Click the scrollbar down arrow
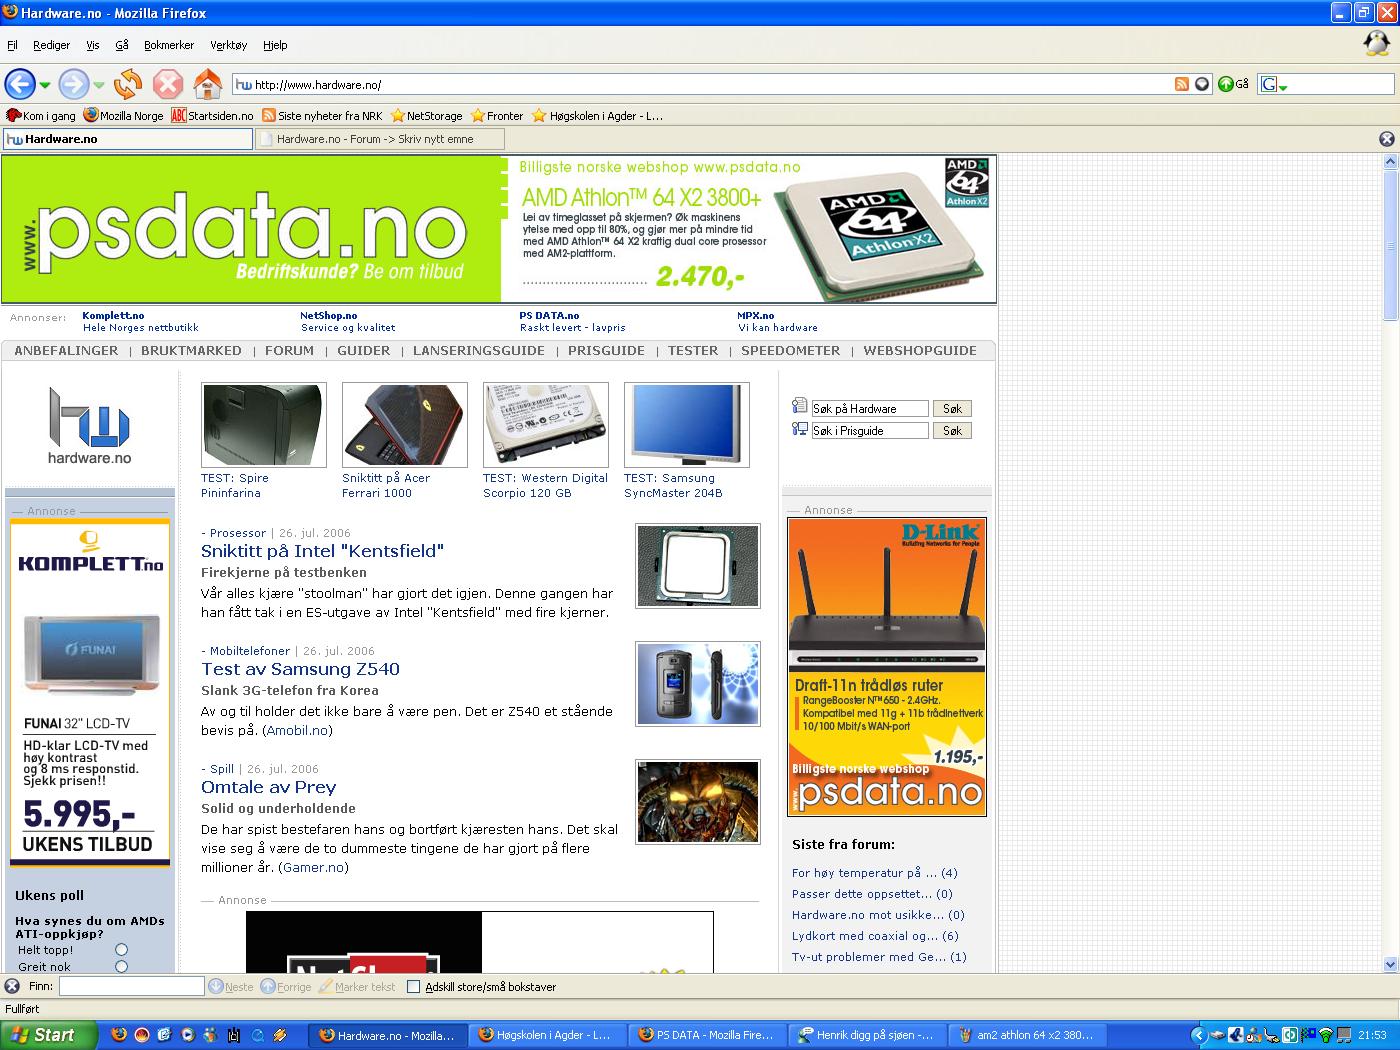Screen dimensions: 1400x1050 [x=1390, y=965]
